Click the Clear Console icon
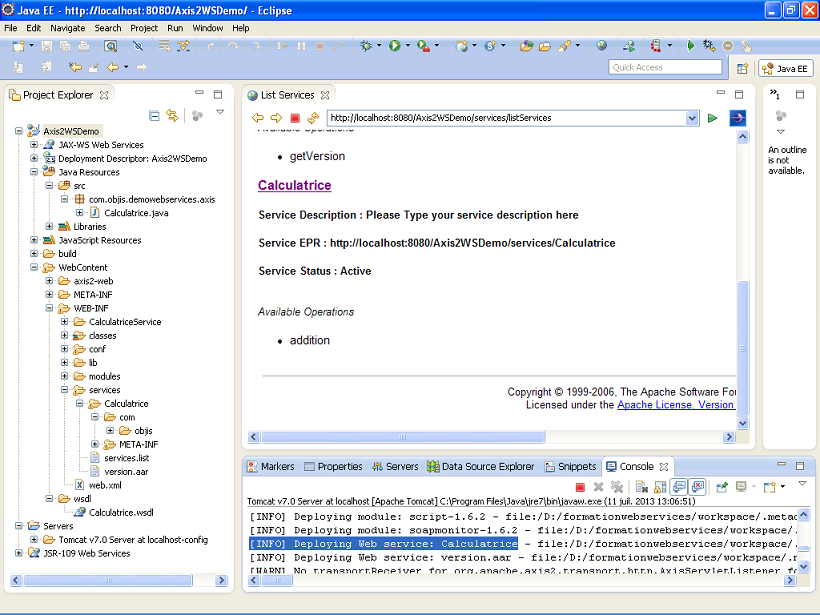This screenshot has height=615, width=820. click(x=641, y=487)
